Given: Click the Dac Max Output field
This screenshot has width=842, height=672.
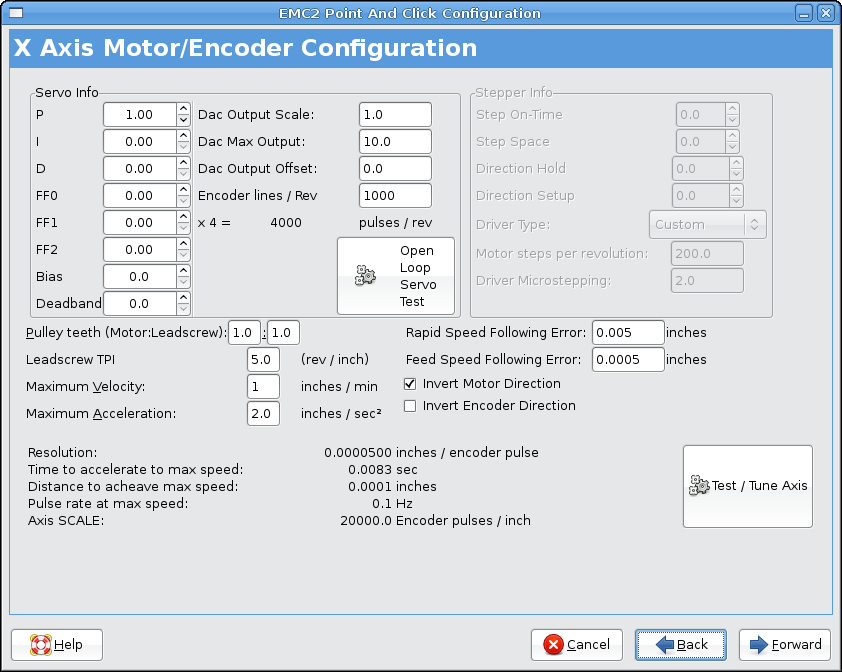Looking at the screenshot, I should tap(395, 142).
